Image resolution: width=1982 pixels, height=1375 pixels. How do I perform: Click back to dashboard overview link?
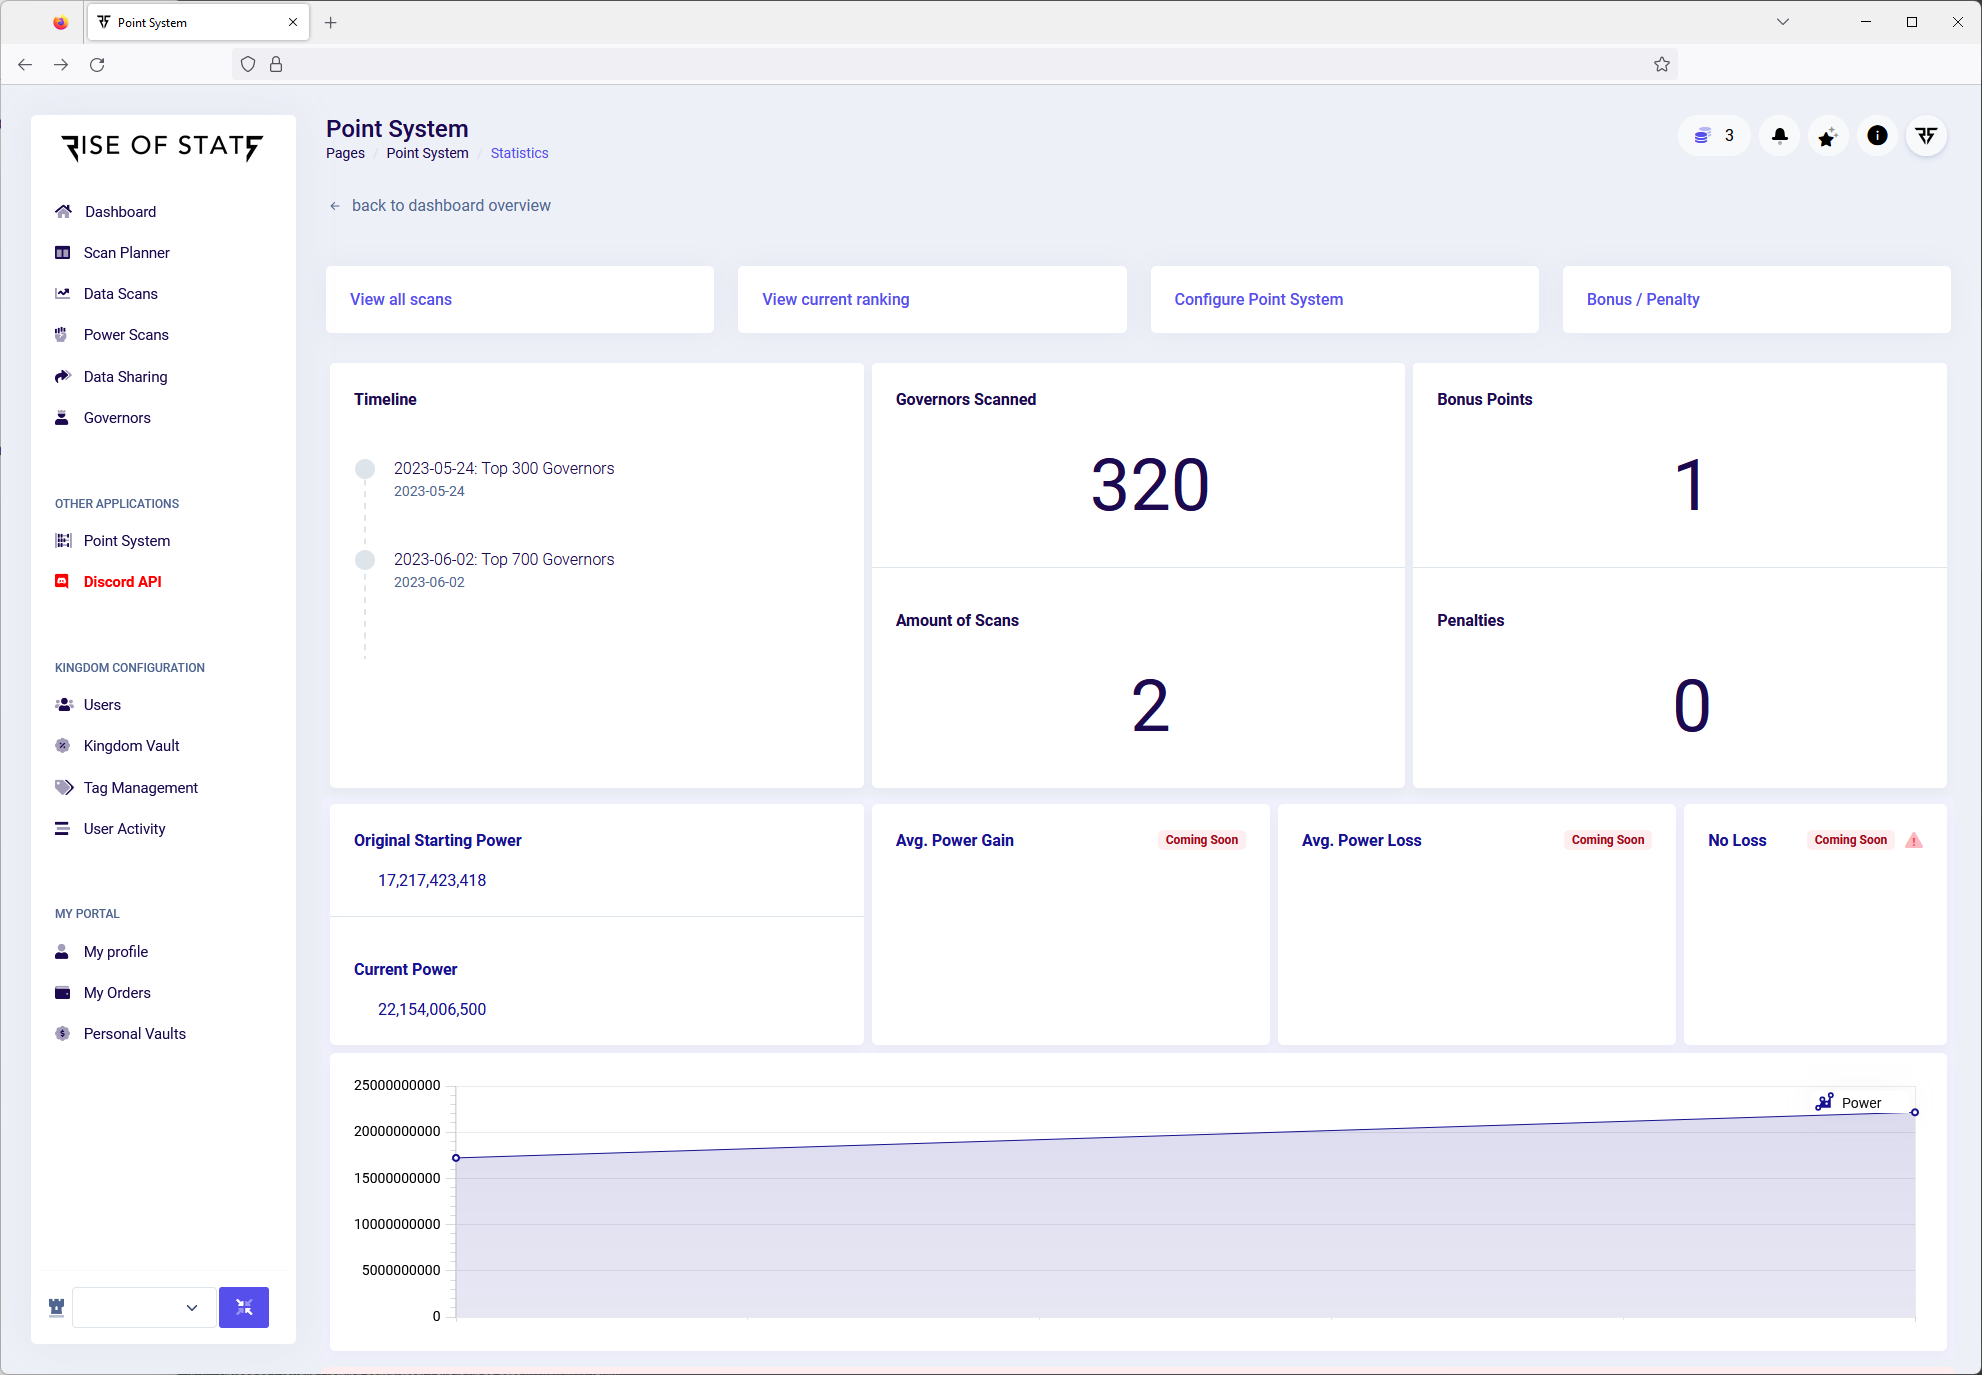(x=450, y=205)
